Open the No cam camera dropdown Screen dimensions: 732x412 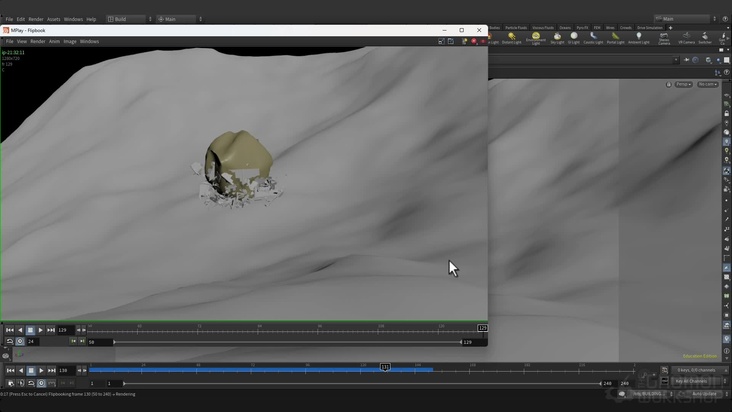(x=708, y=84)
